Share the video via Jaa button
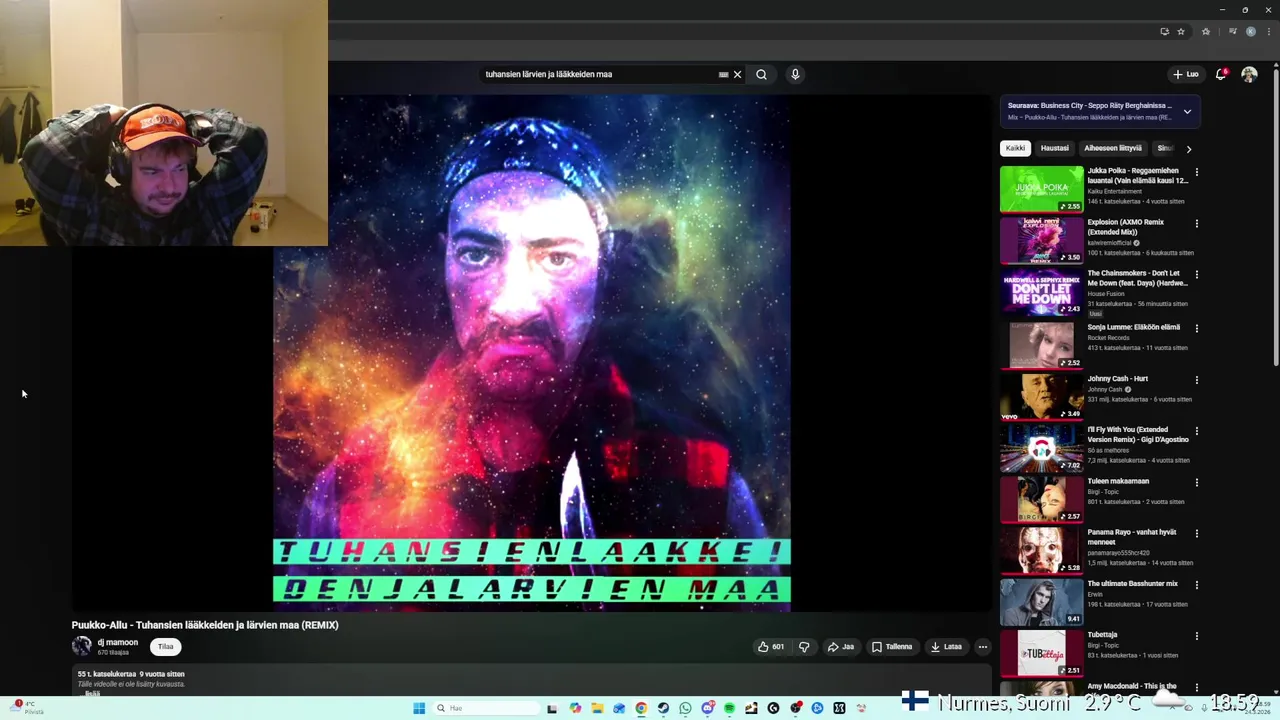 (x=841, y=647)
